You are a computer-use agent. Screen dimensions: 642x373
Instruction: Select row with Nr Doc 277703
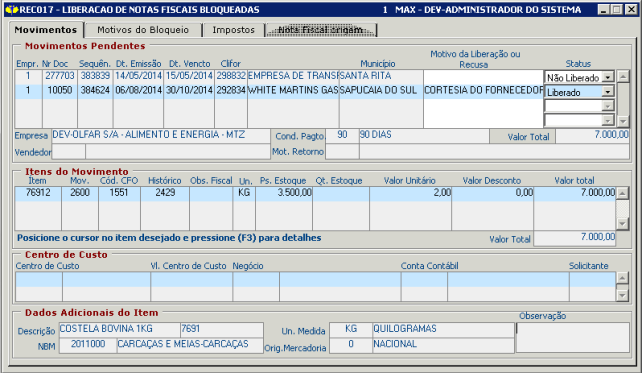click(219, 76)
